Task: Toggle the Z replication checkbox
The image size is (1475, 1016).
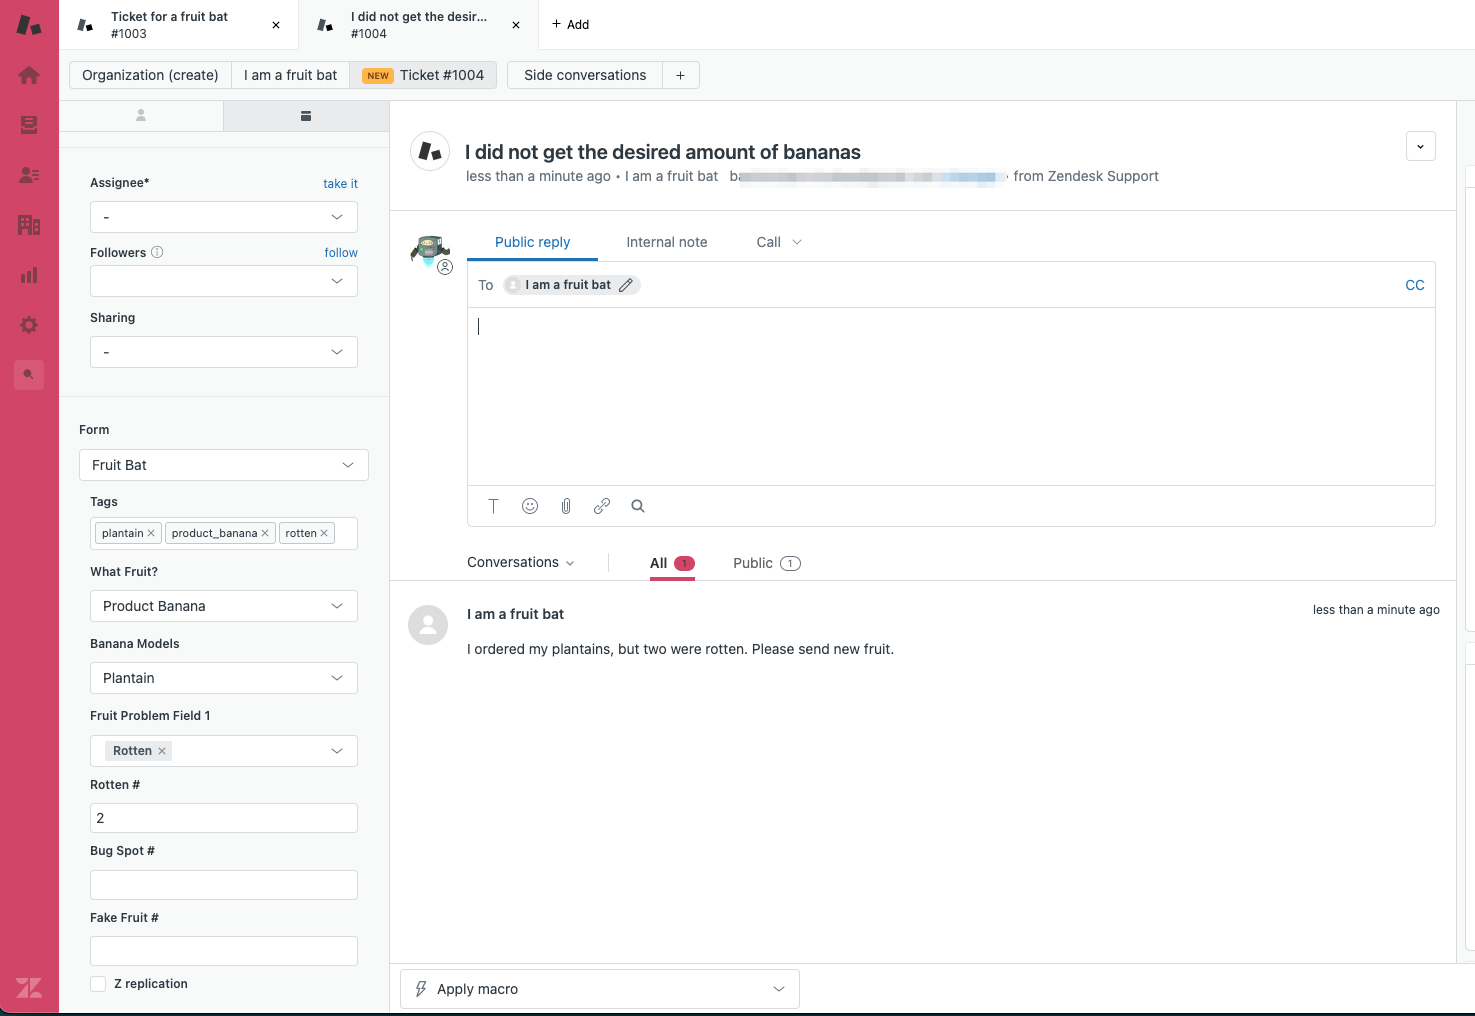Action: click(98, 984)
